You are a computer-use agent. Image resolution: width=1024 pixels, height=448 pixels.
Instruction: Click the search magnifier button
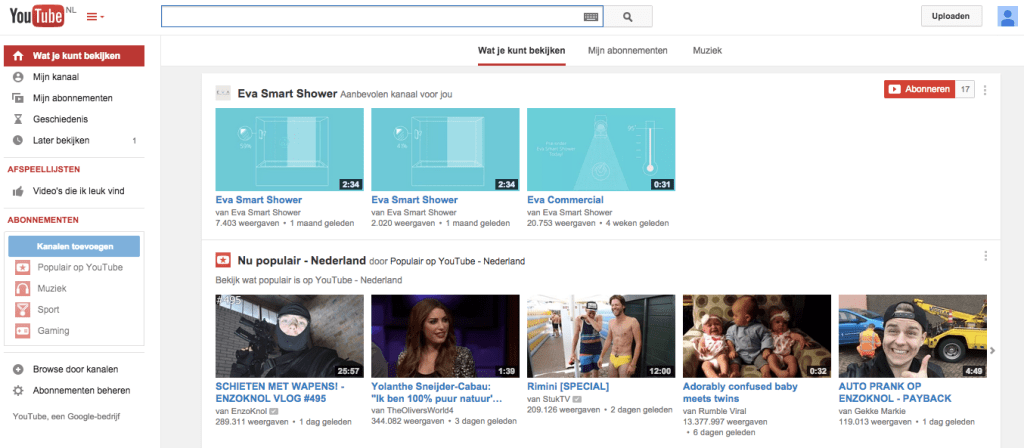[x=628, y=16]
